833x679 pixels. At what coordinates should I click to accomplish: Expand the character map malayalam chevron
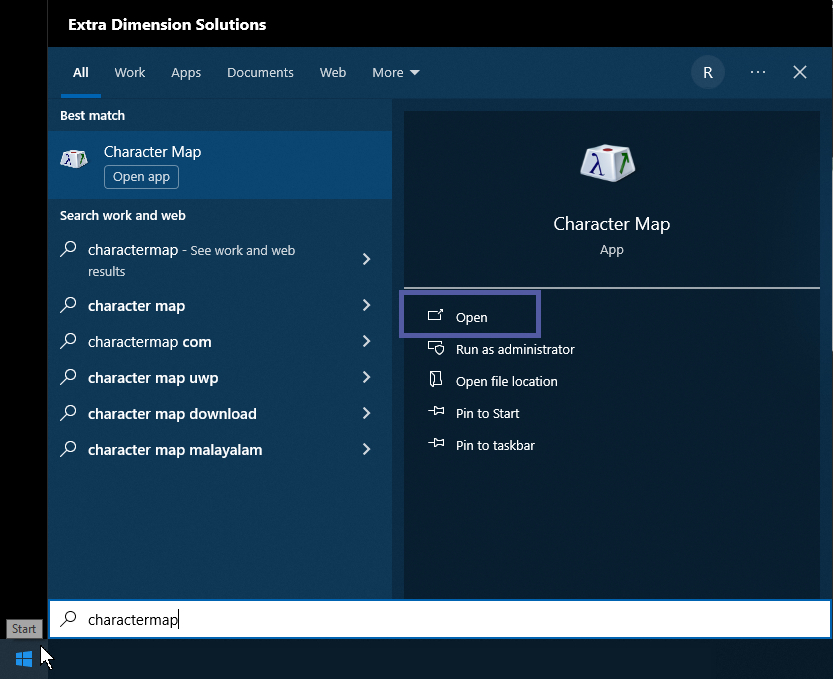366,450
